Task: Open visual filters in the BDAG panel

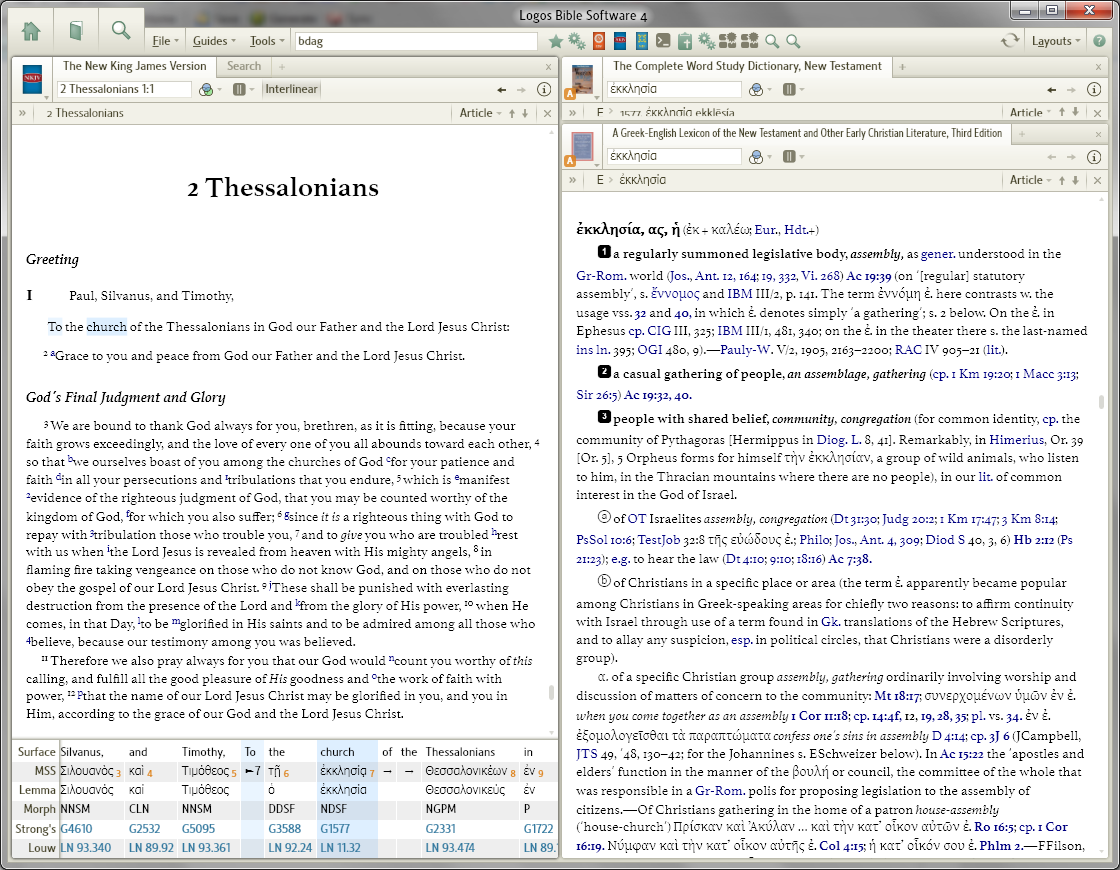Action: click(756, 156)
